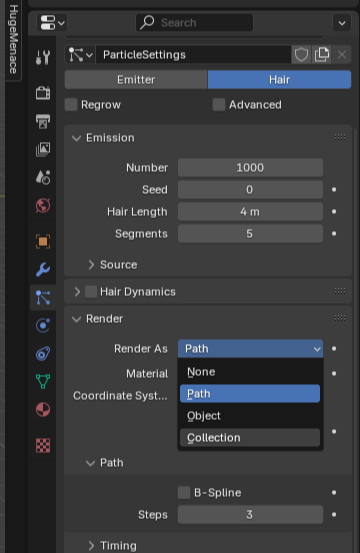The width and height of the screenshot is (360, 553).
Task: Click Emission panel drag grip
Action: pos(340,137)
